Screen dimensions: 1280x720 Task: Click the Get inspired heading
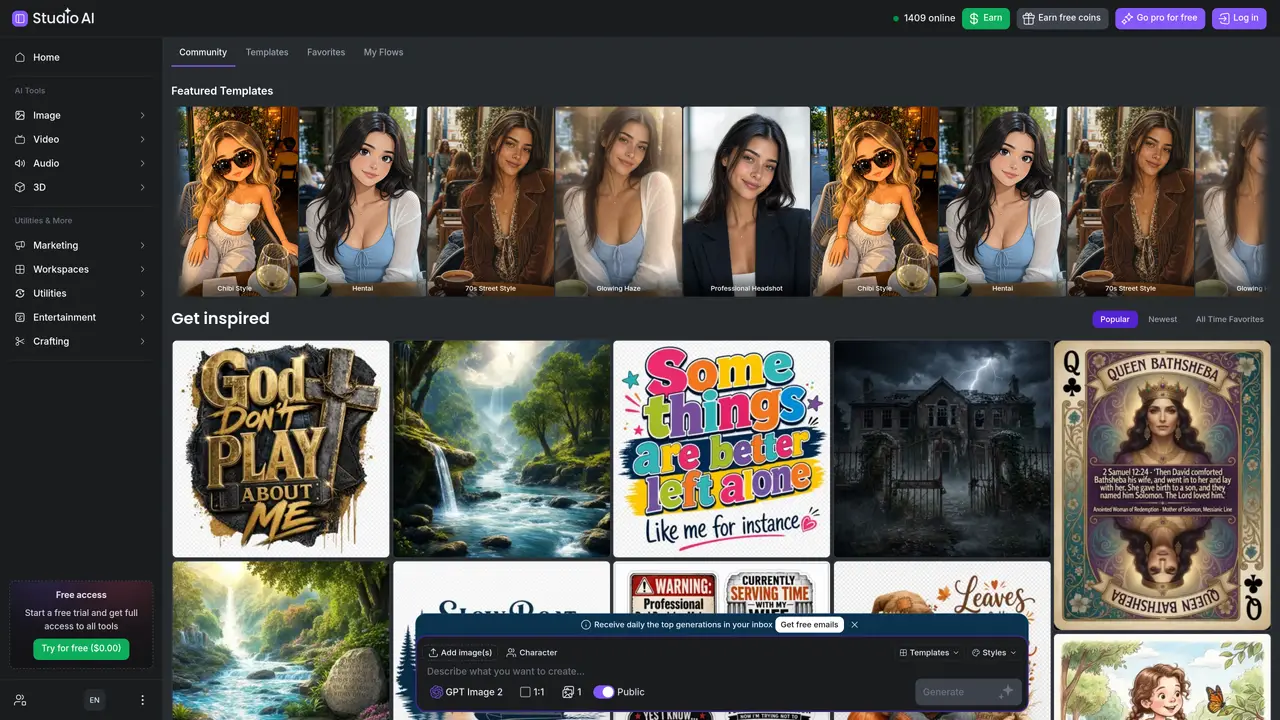pyautogui.click(x=220, y=319)
